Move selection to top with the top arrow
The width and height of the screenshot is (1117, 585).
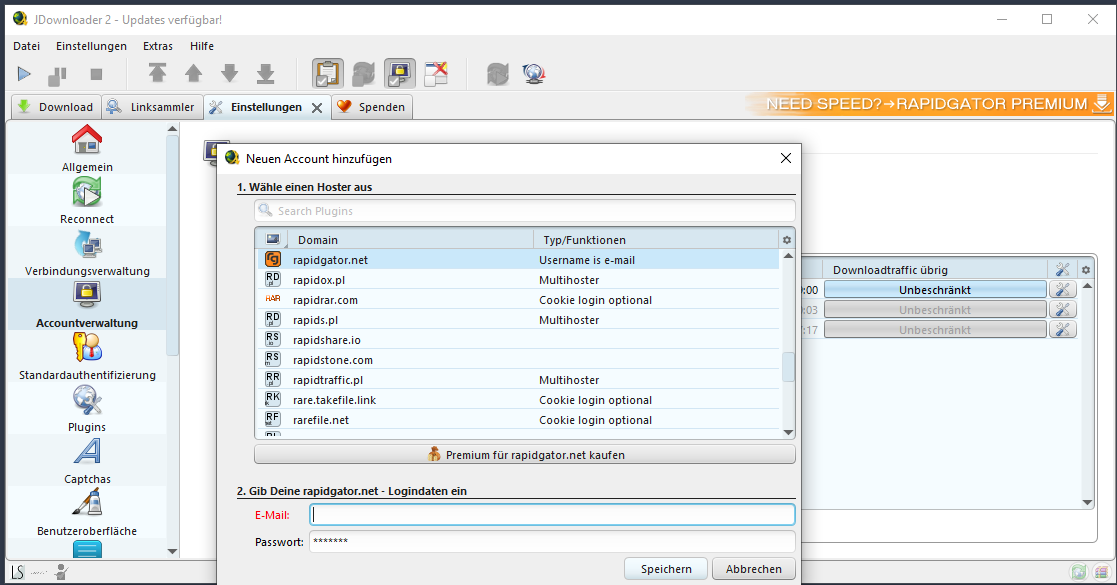157,73
